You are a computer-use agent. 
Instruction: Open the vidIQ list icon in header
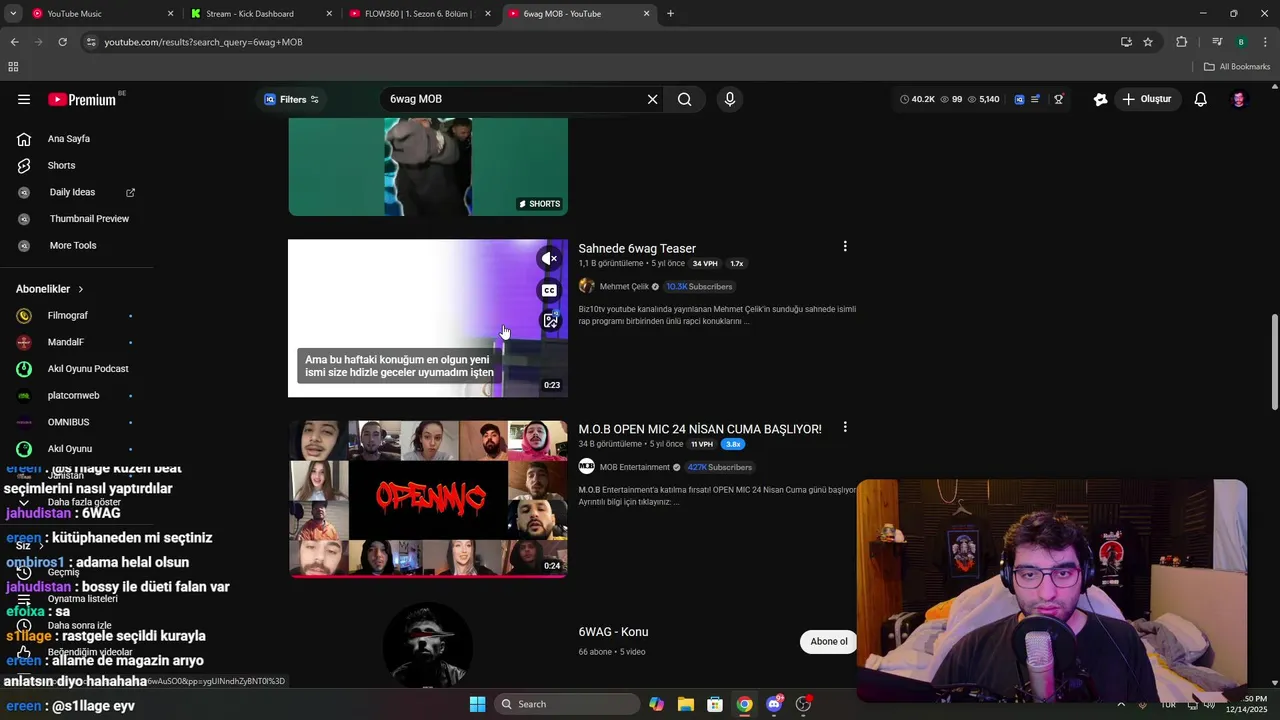pos(1036,99)
